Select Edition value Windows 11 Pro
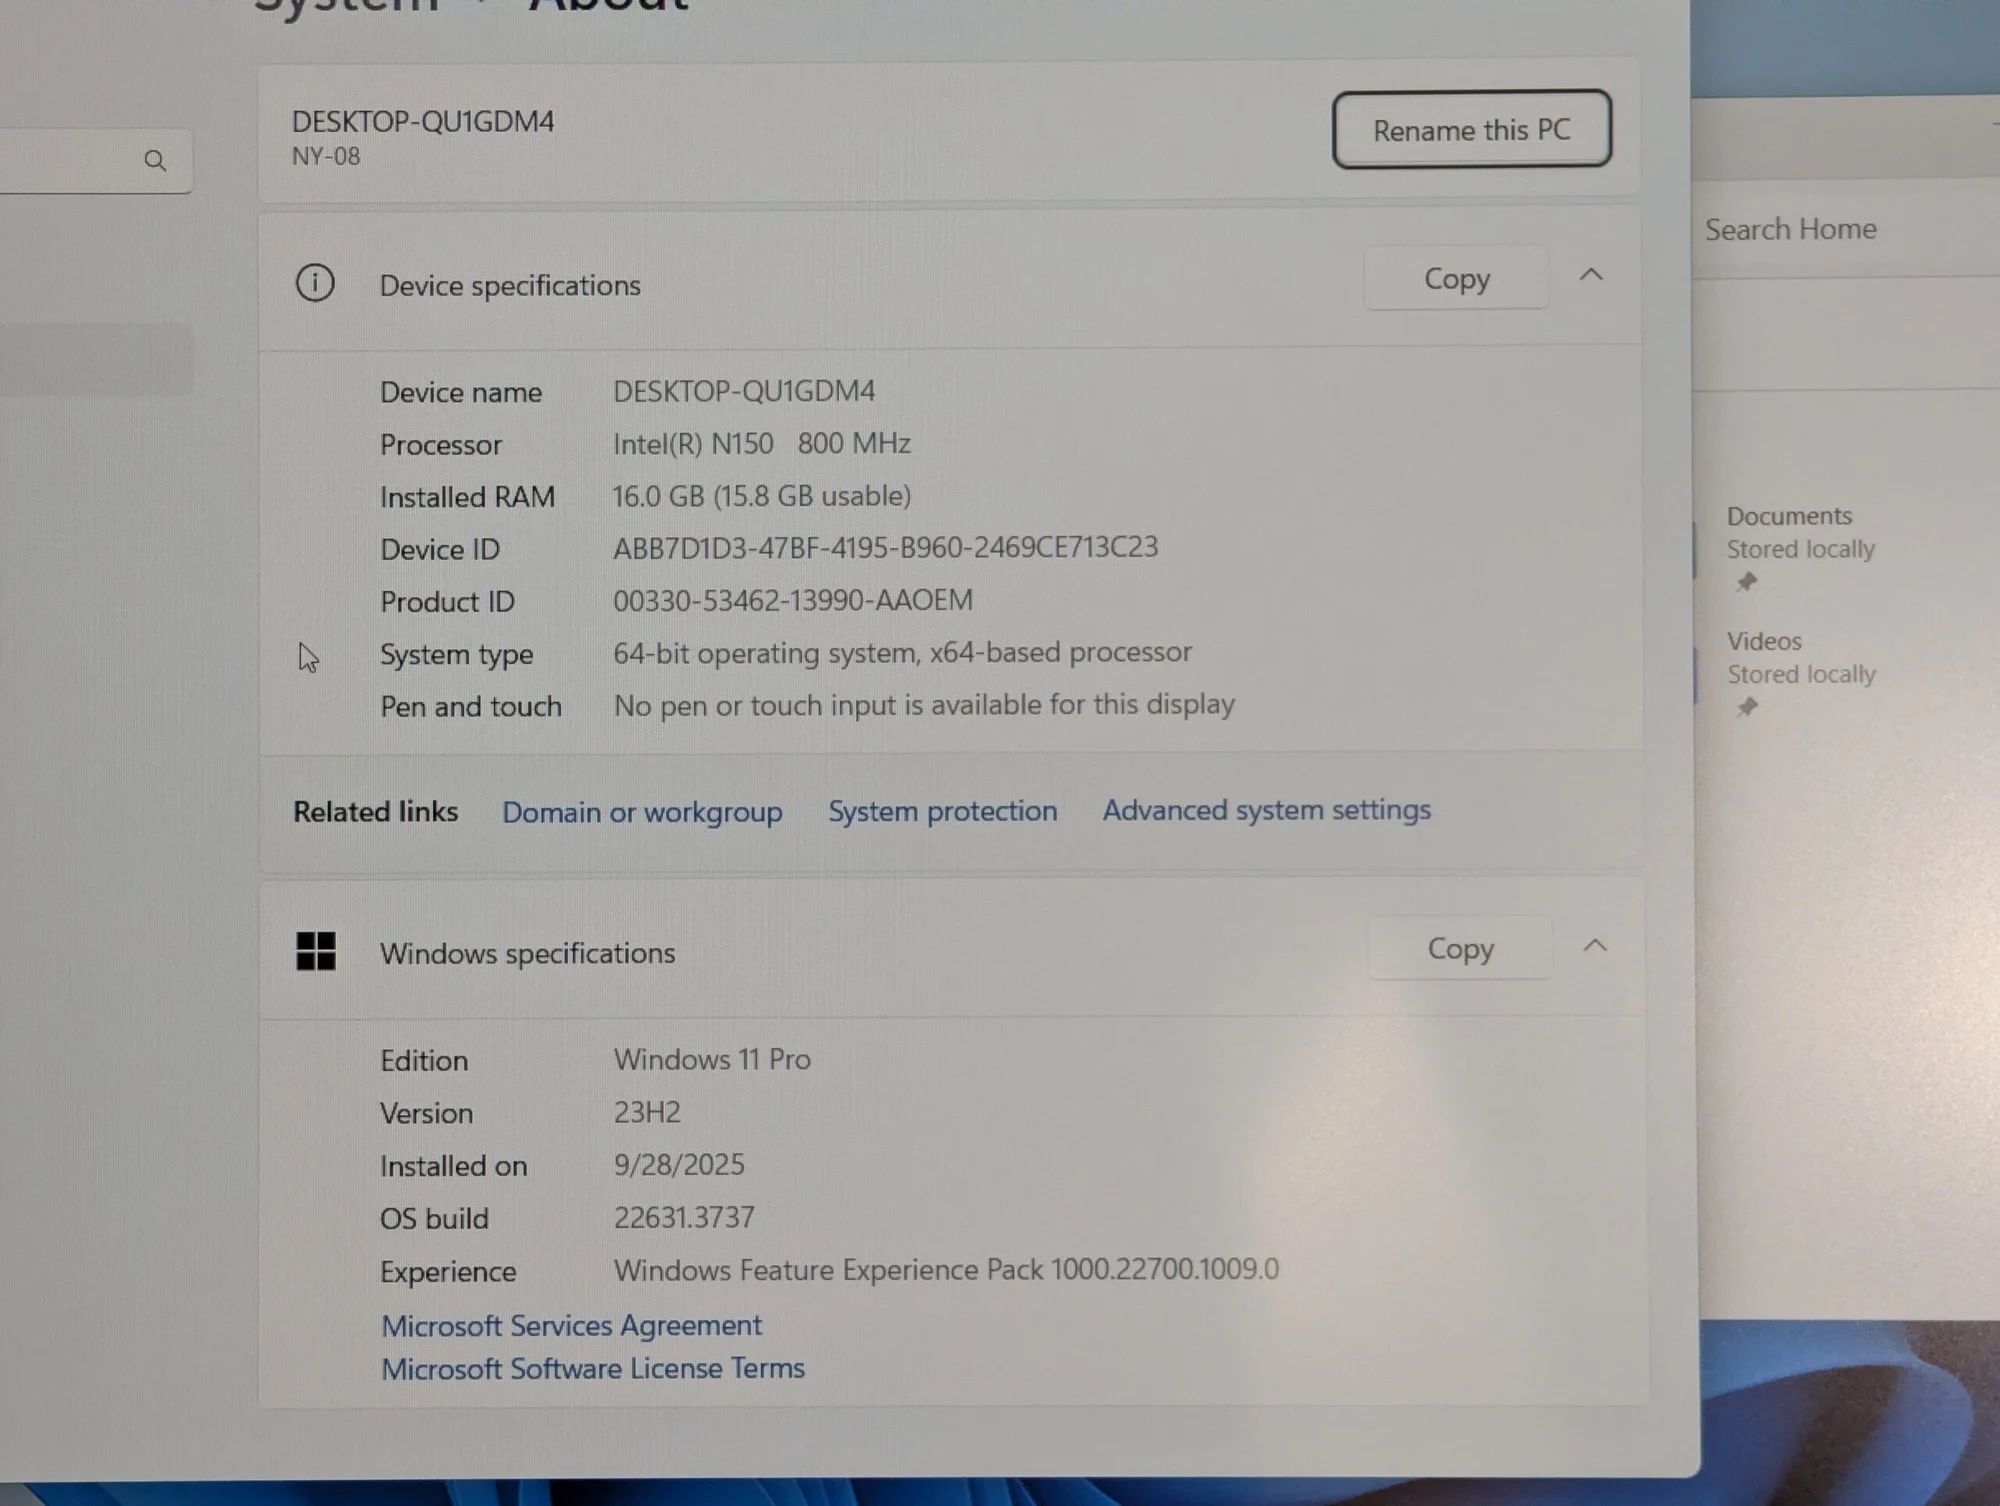Image resolution: width=2000 pixels, height=1506 pixels. [712, 1059]
